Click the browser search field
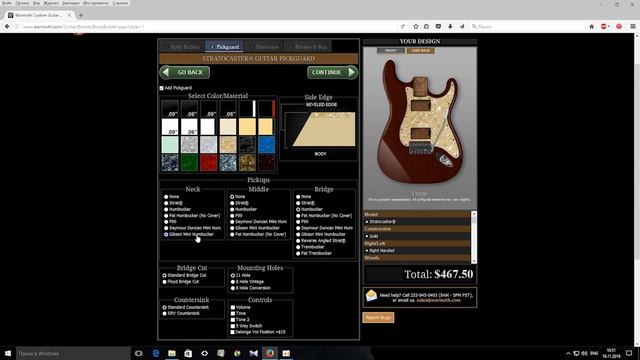 coord(527,26)
